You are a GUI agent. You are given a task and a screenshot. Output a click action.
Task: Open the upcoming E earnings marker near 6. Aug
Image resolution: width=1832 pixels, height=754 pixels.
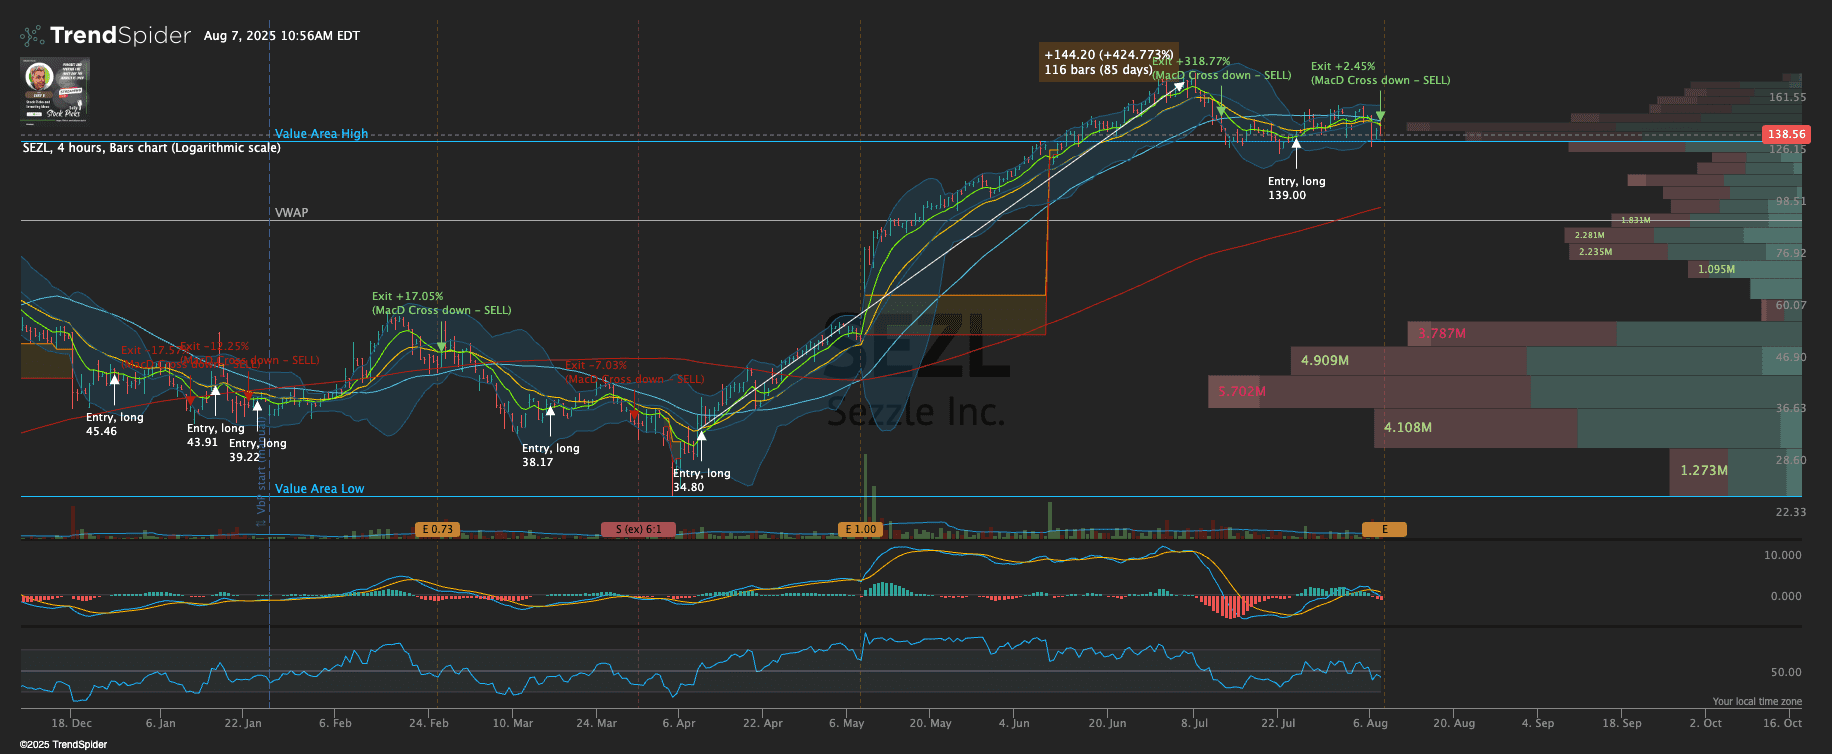coord(1384,529)
